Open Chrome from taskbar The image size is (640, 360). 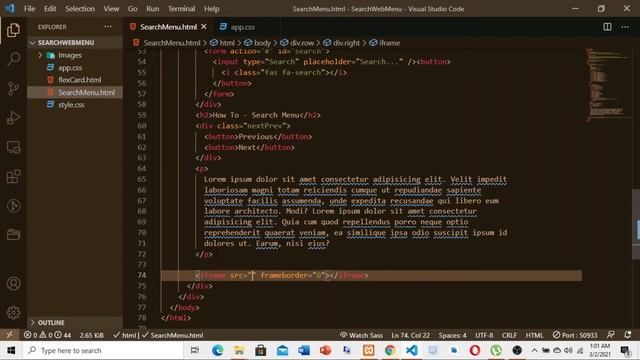390,350
